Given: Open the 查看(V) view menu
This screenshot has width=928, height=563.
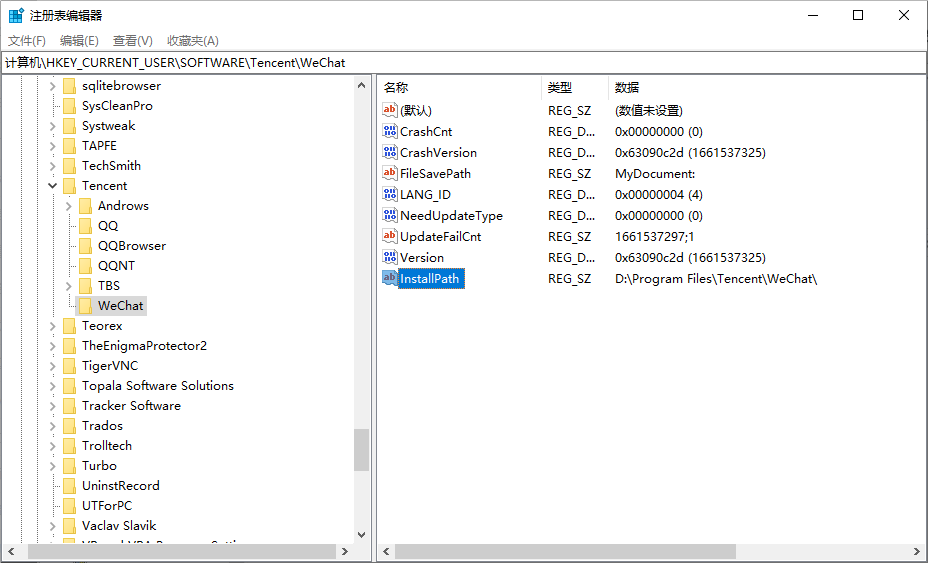Looking at the screenshot, I should coord(132,41).
